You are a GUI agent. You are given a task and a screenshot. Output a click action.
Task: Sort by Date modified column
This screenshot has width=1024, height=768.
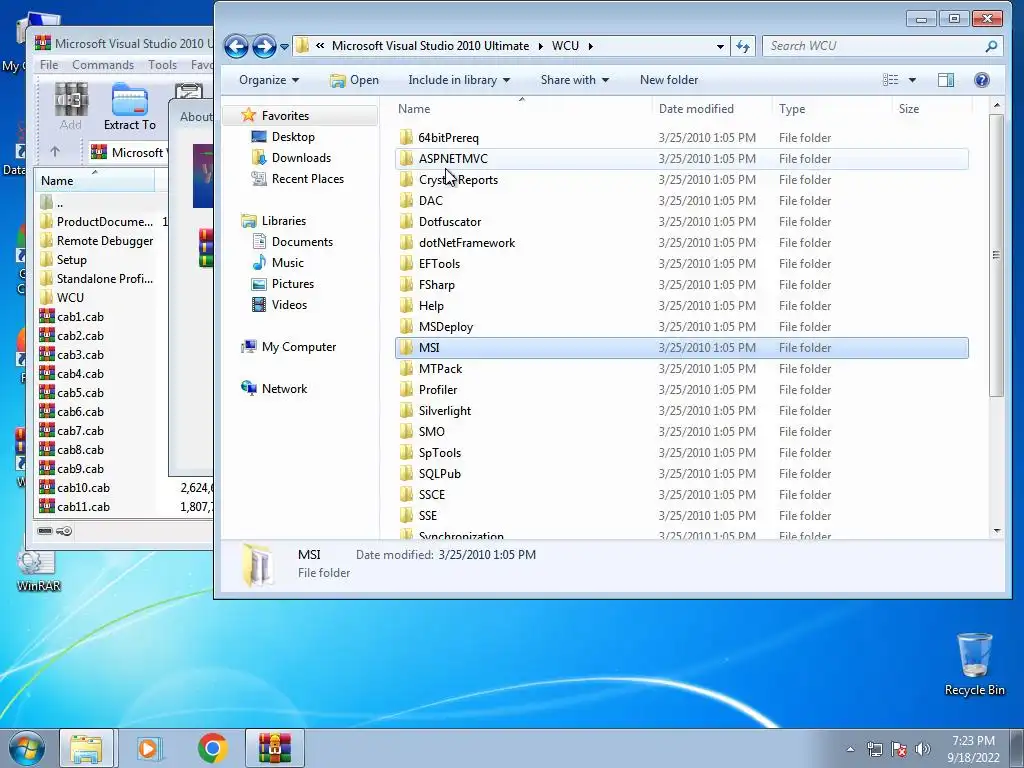pyautogui.click(x=712, y=109)
